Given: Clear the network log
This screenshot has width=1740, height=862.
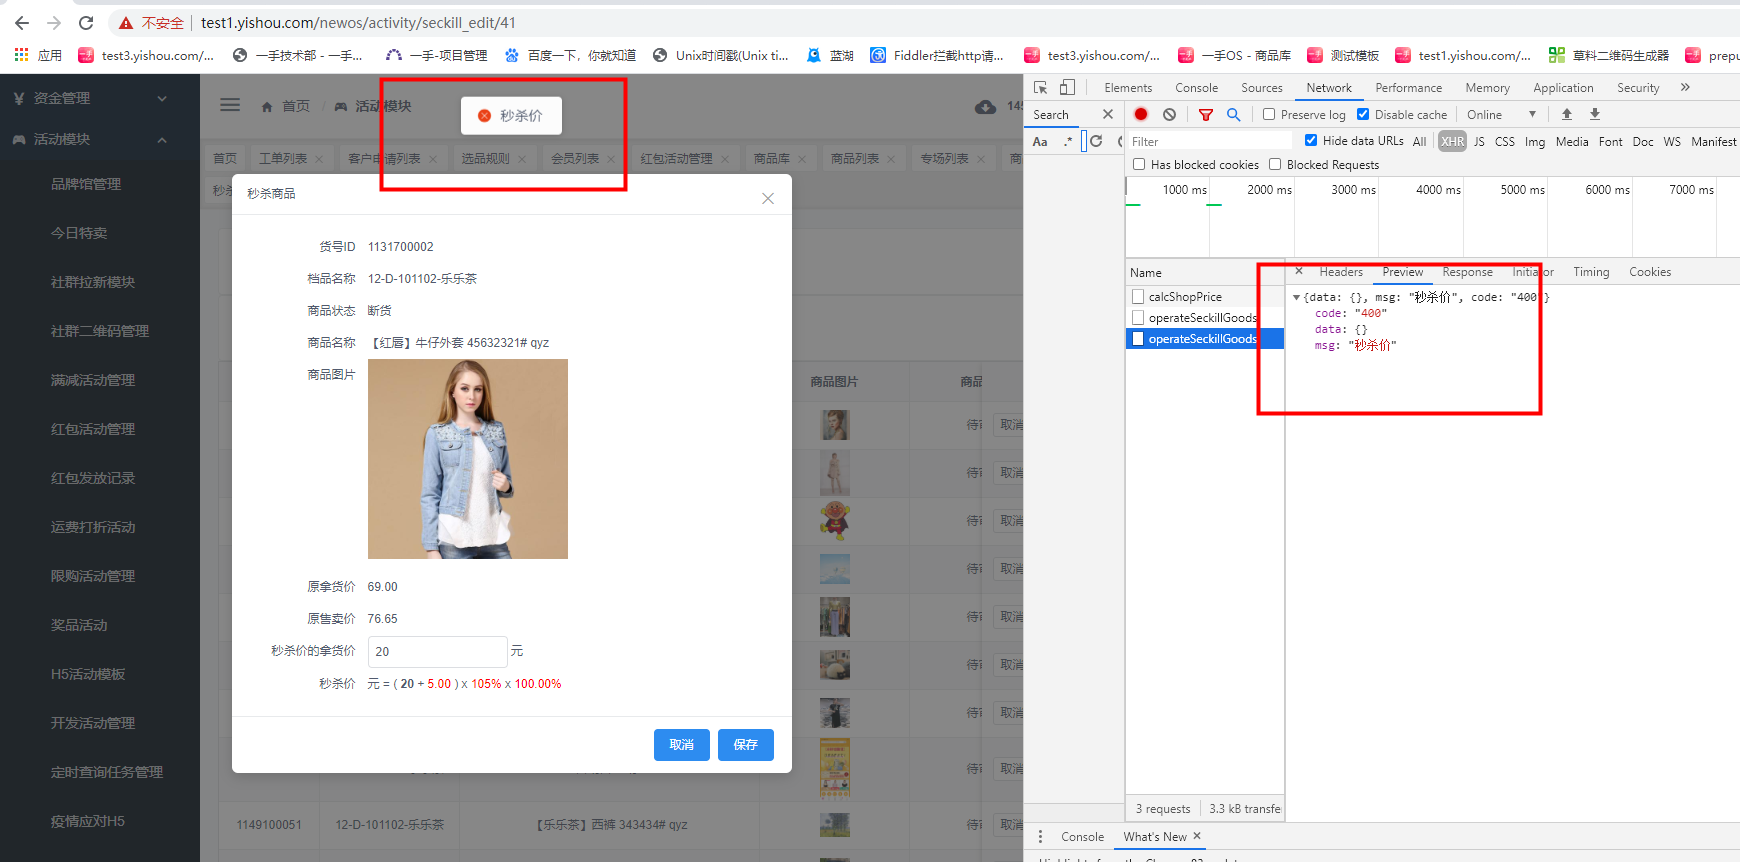Looking at the screenshot, I should click(1169, 114).
